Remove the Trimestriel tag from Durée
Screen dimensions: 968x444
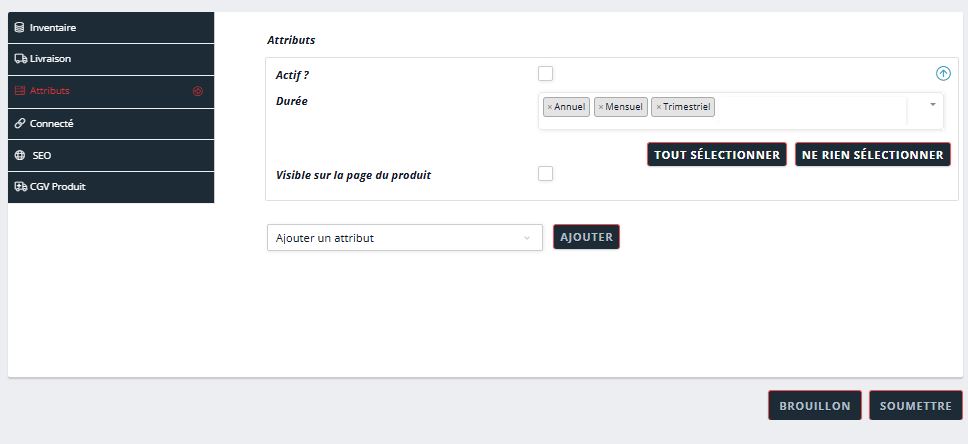coord(658,107)
